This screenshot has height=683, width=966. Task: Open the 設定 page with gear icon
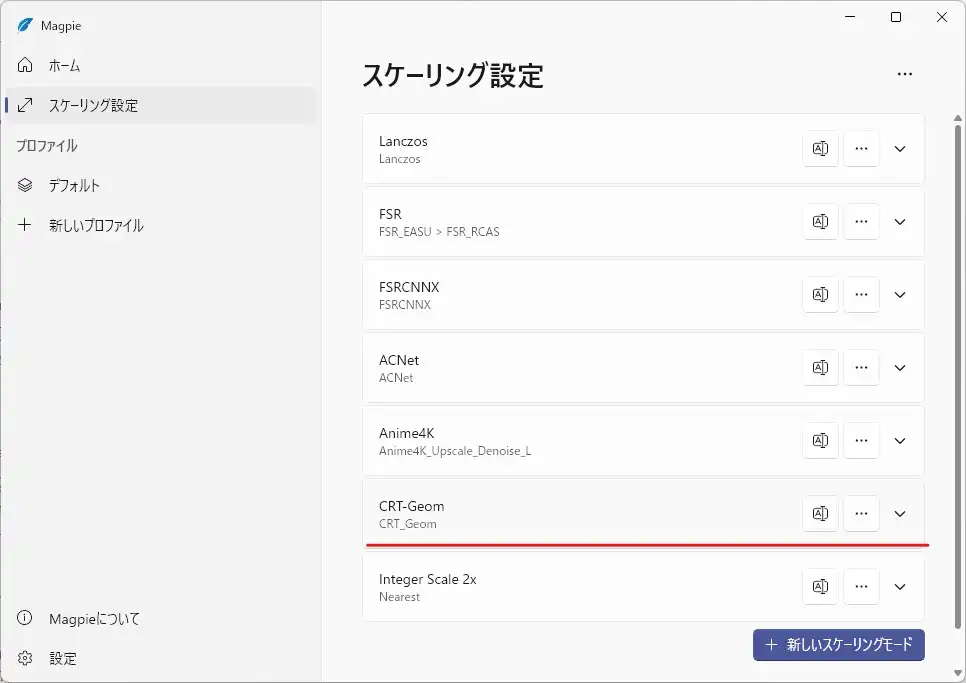[x=62, y=658]
